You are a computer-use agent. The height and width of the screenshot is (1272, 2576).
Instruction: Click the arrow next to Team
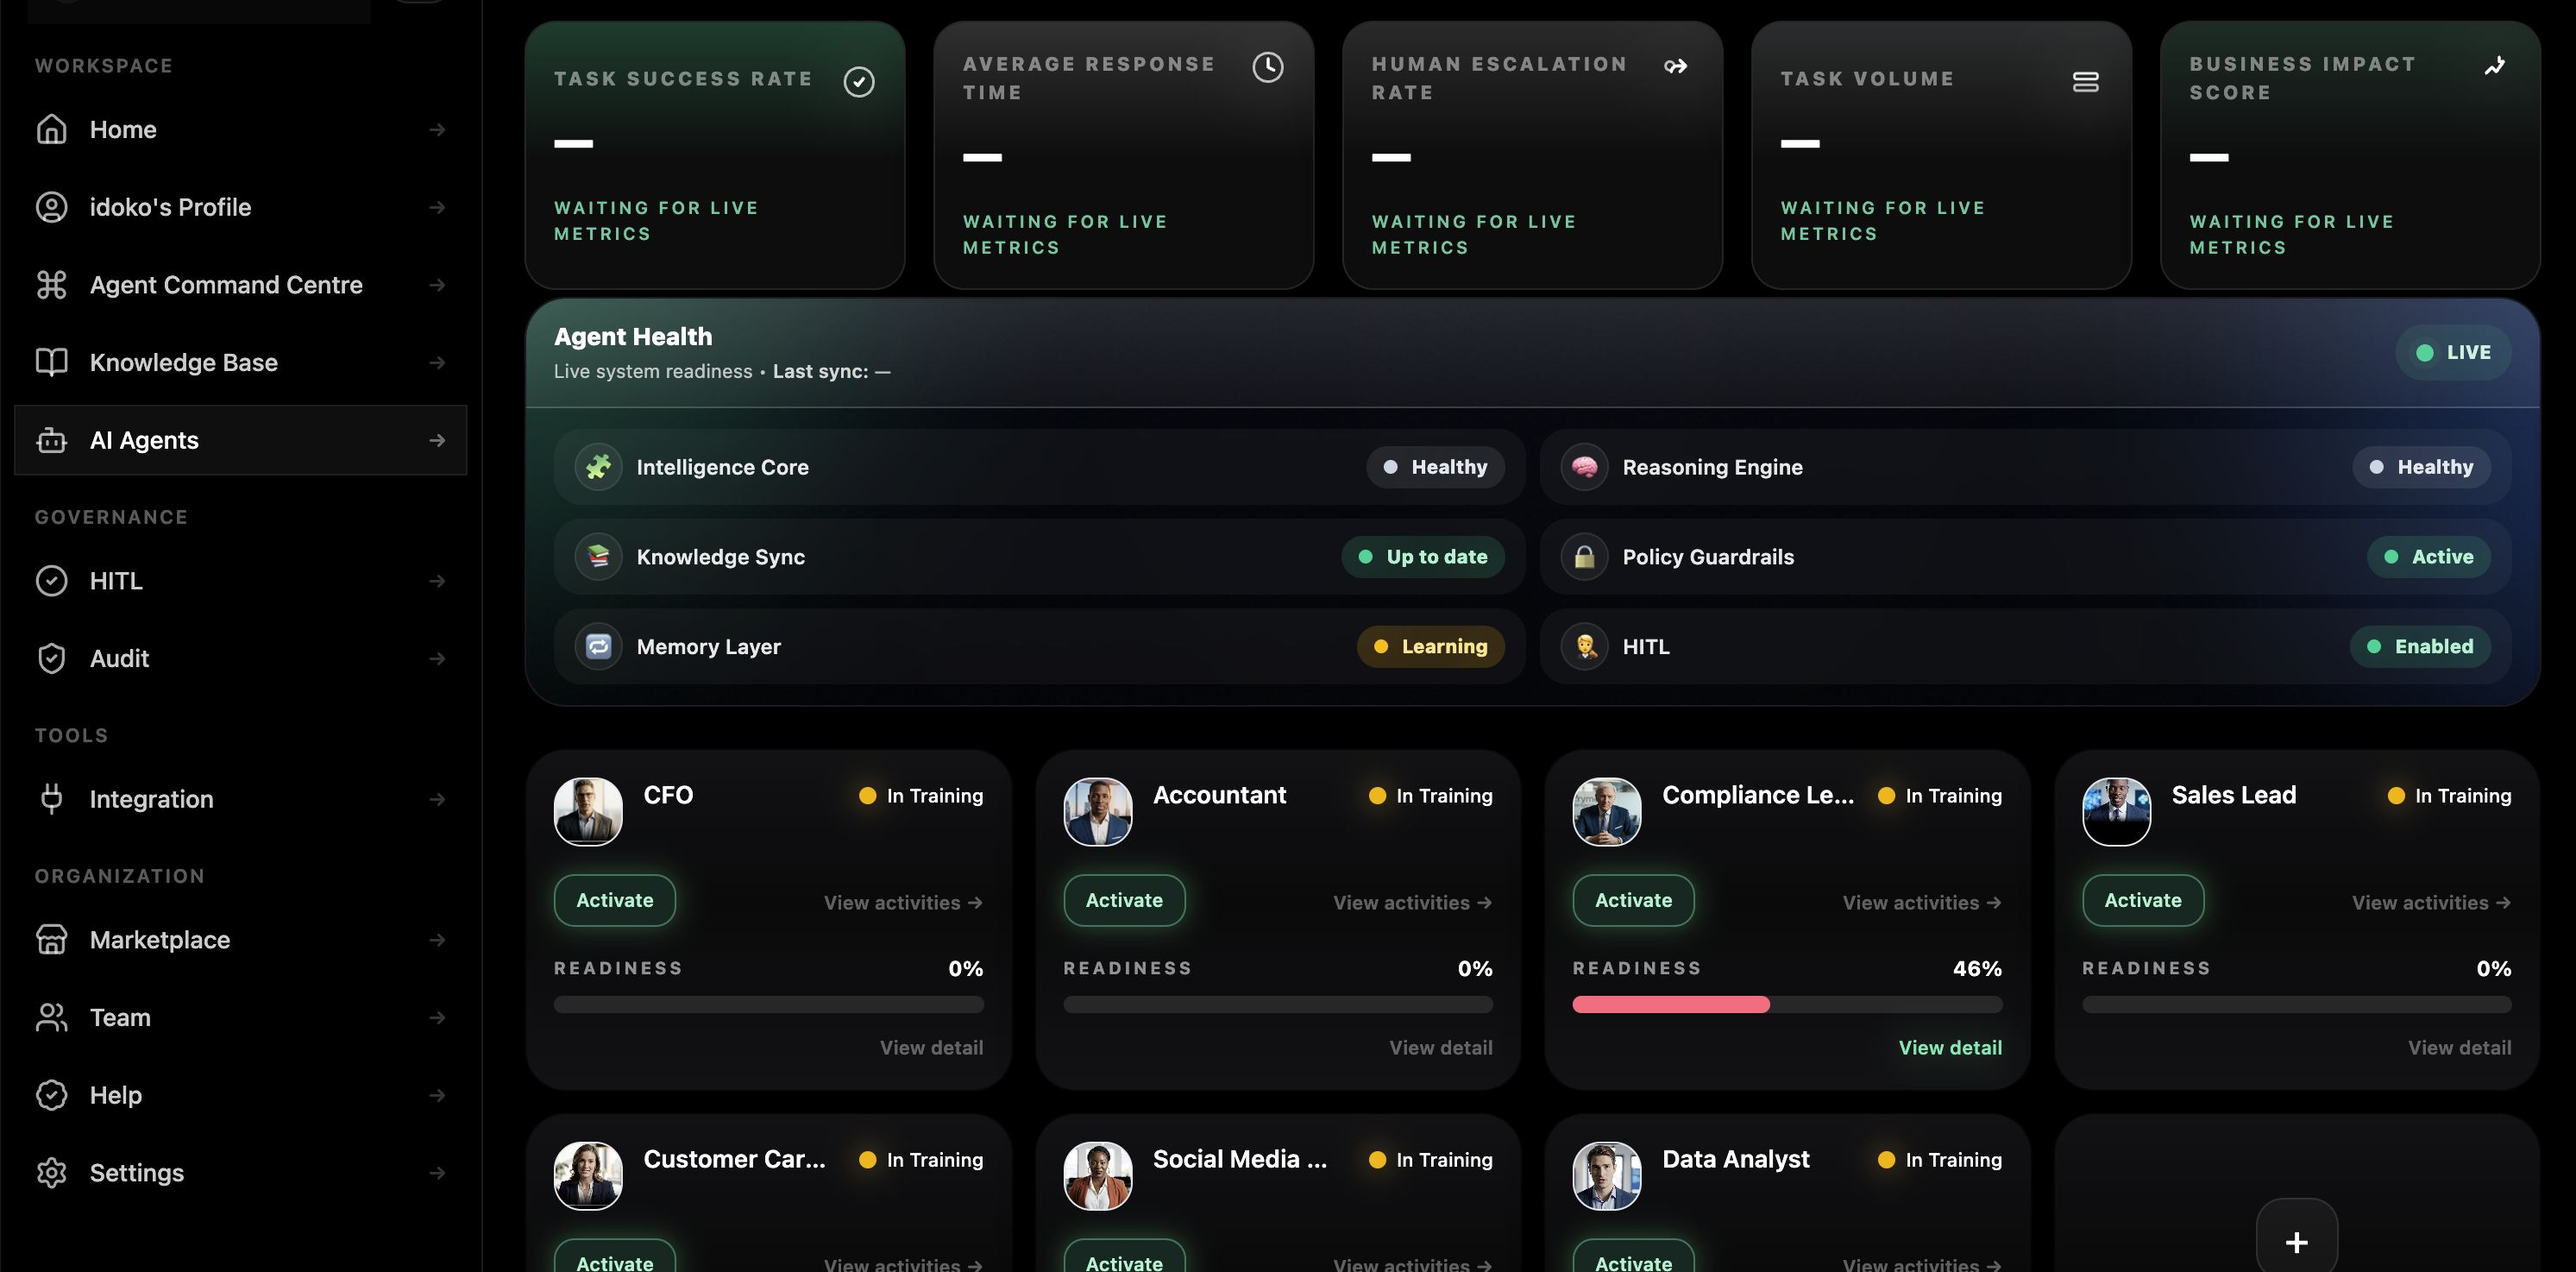pyautogui.click(x=437, y=1017)
